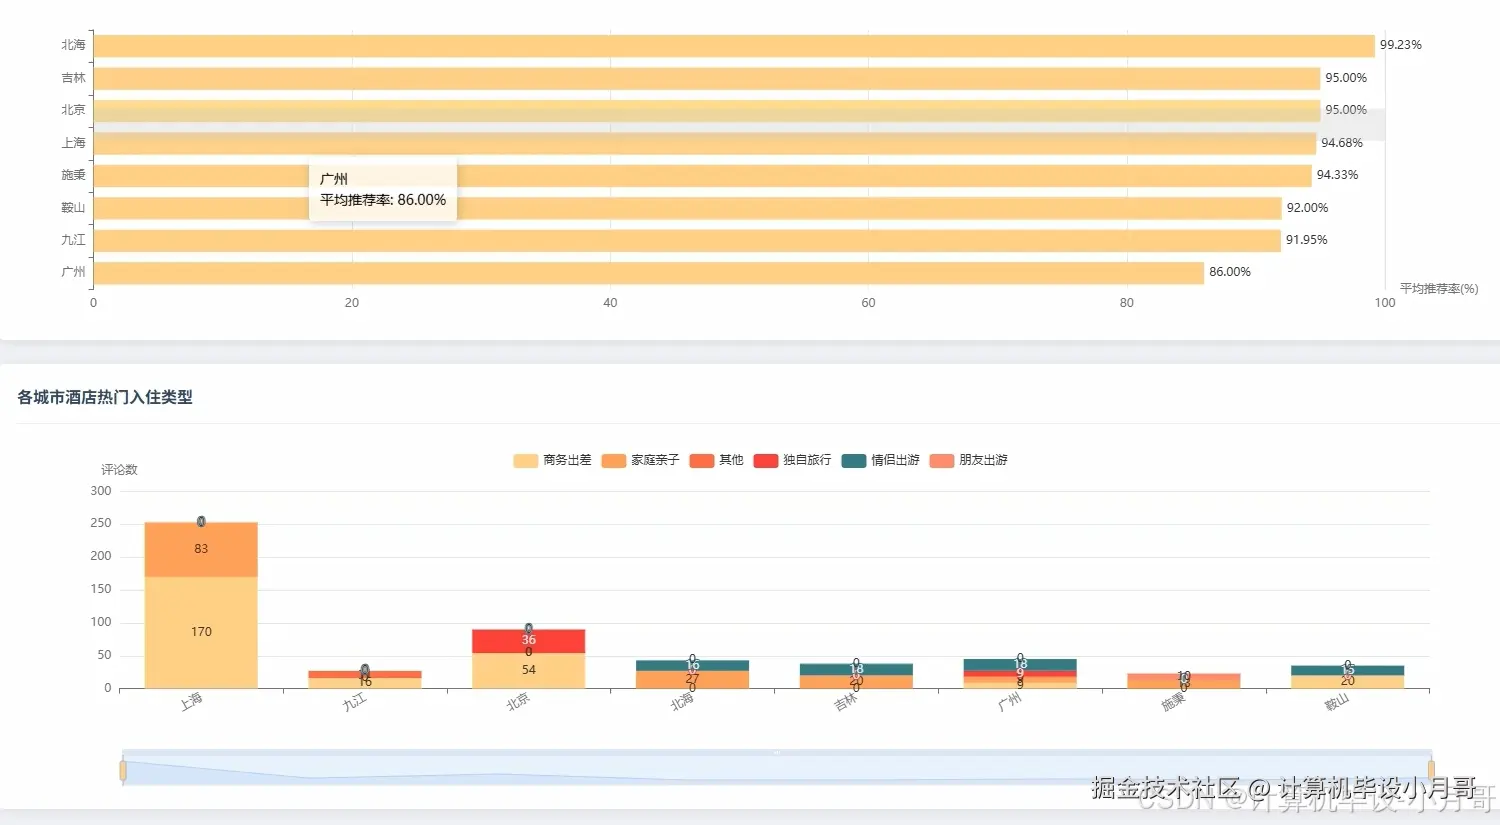Click the 施秉 label on the top chart axis
Screen dimensions: 1500x825
click(73, 175)
